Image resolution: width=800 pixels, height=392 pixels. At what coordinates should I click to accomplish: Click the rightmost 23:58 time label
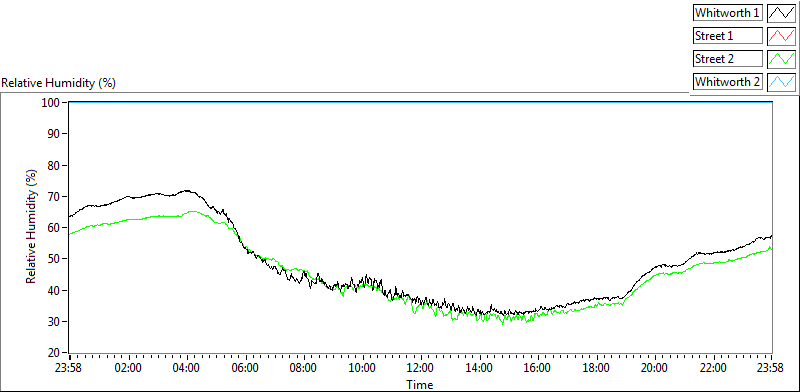[771, 369]
